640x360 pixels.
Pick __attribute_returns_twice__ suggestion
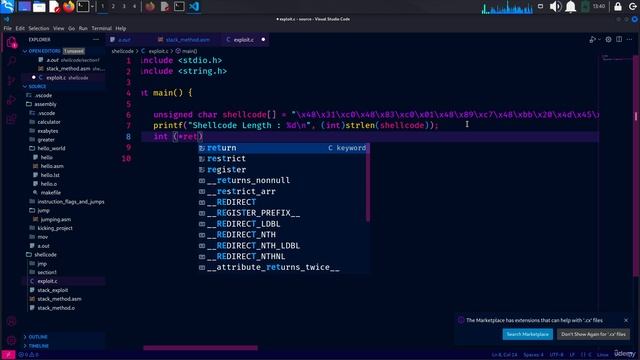point(282,267)
